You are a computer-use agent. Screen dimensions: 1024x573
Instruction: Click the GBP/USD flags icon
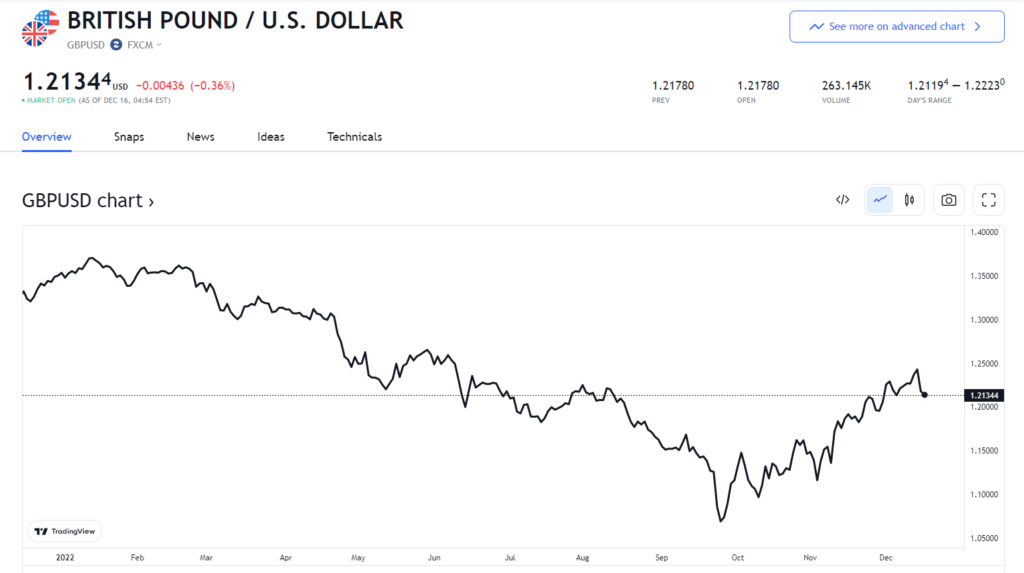point(40,27)
